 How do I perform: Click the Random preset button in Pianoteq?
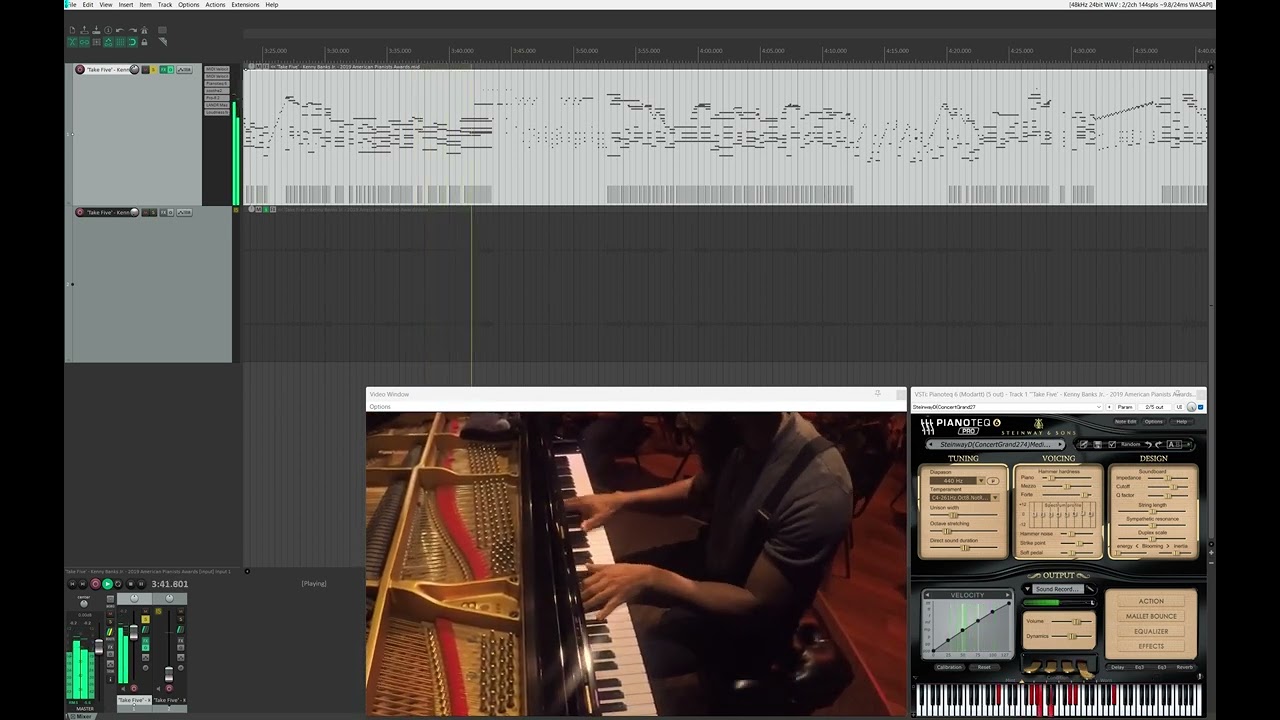tap(1130, 444)
